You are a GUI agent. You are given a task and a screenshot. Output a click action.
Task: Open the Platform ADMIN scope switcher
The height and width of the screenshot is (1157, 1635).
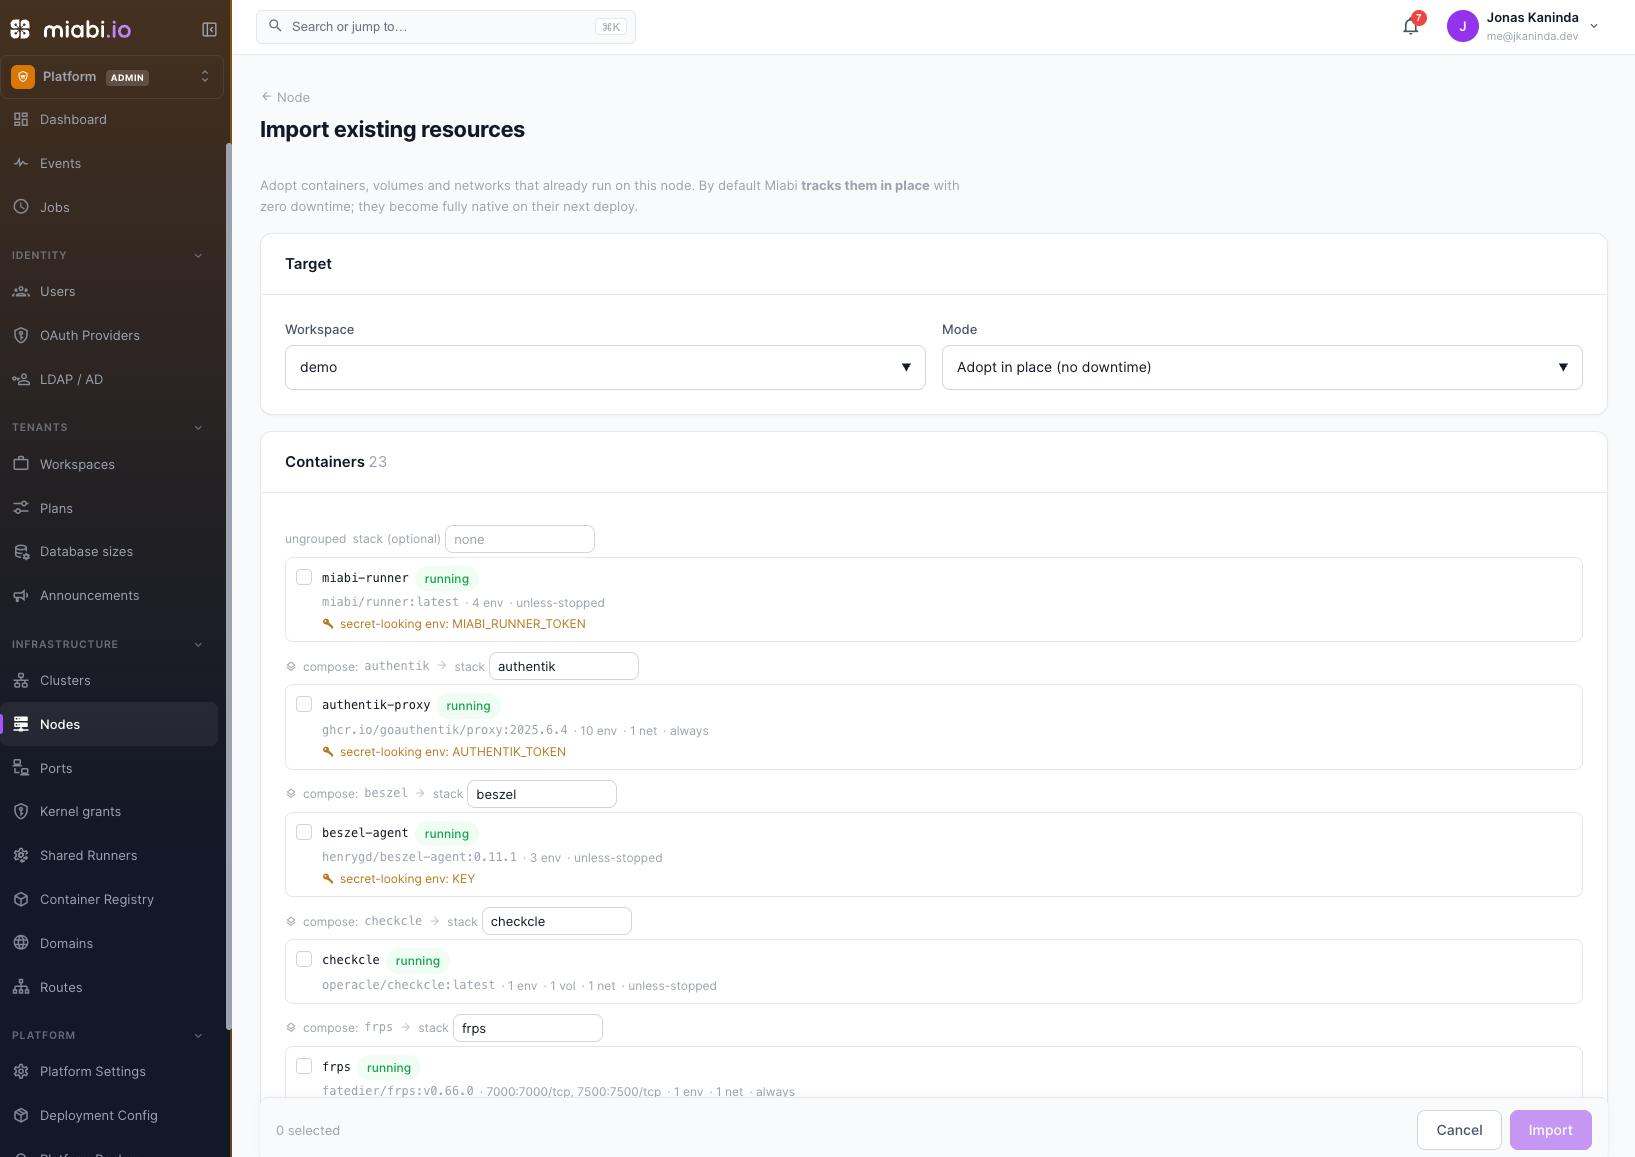coord(112,77)
